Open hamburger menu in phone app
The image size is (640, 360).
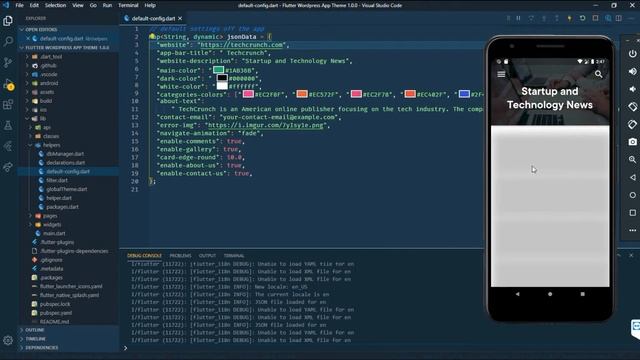click(x=501, y=74)
